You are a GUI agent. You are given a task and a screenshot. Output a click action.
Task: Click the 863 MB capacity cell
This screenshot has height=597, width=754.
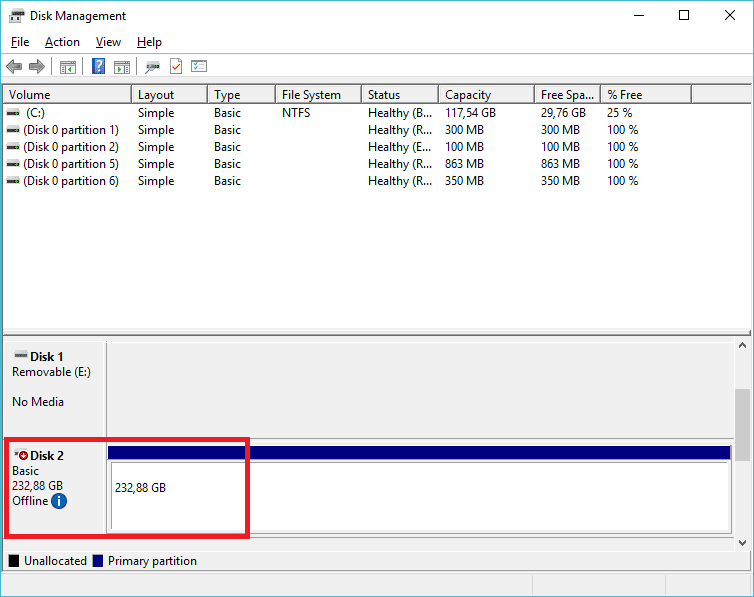click(x=464, y=164)
